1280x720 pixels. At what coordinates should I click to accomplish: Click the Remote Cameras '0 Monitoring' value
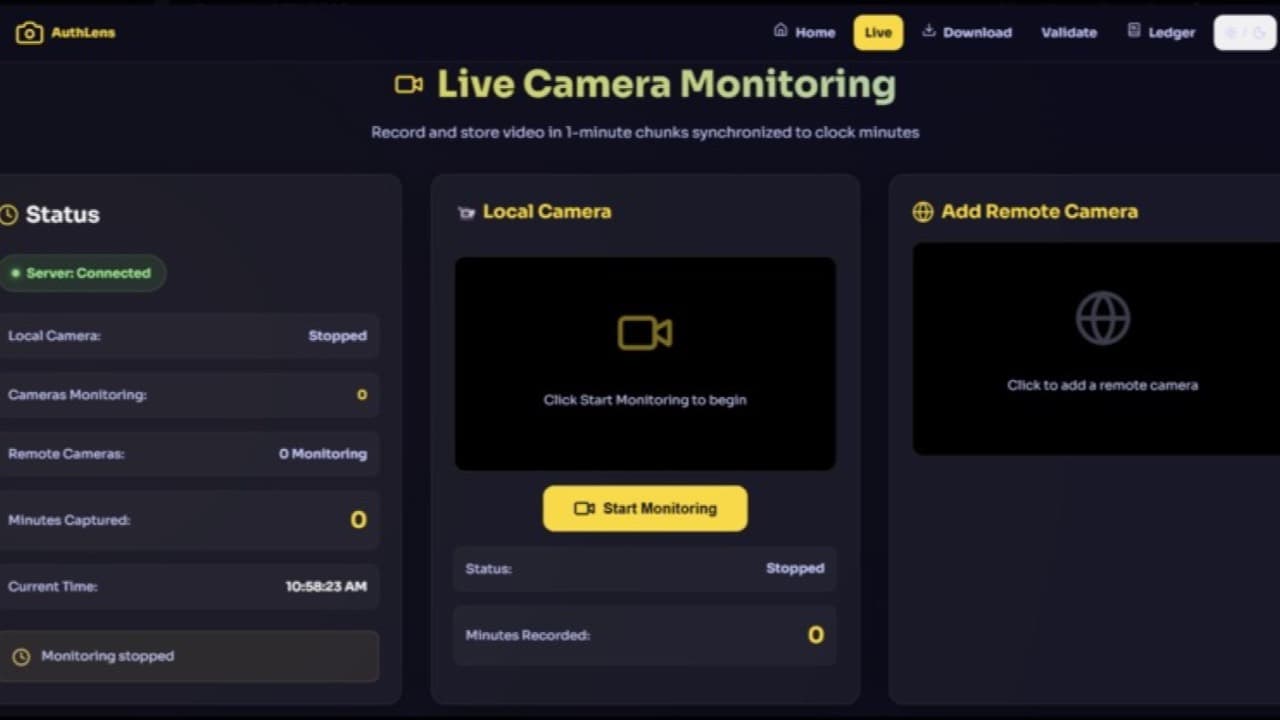(323, 454)
